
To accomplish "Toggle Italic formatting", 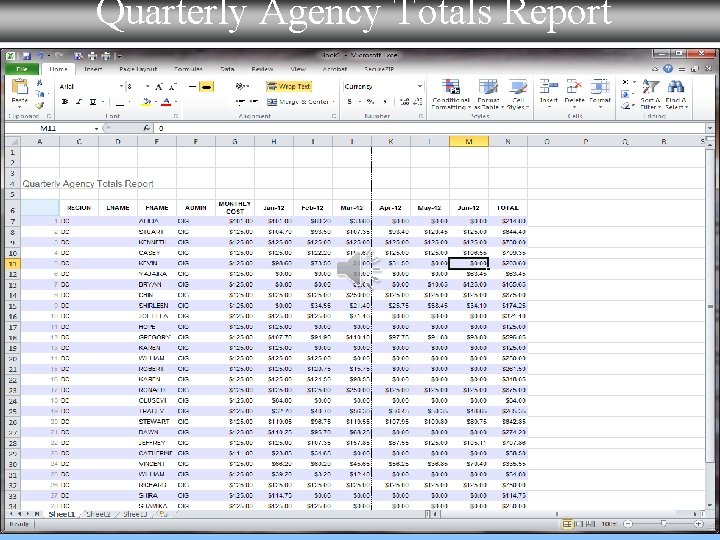I will coord(79,101).
